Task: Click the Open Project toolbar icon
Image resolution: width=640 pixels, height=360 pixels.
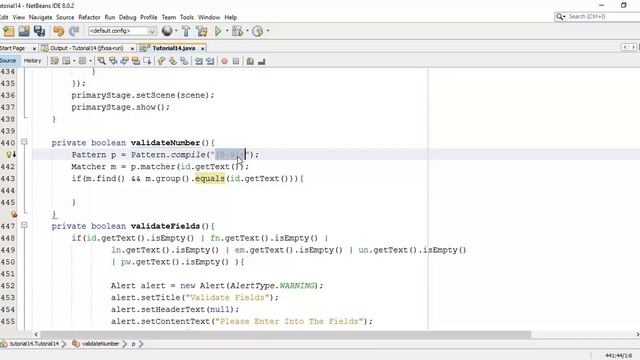Action: click(24, 31)
